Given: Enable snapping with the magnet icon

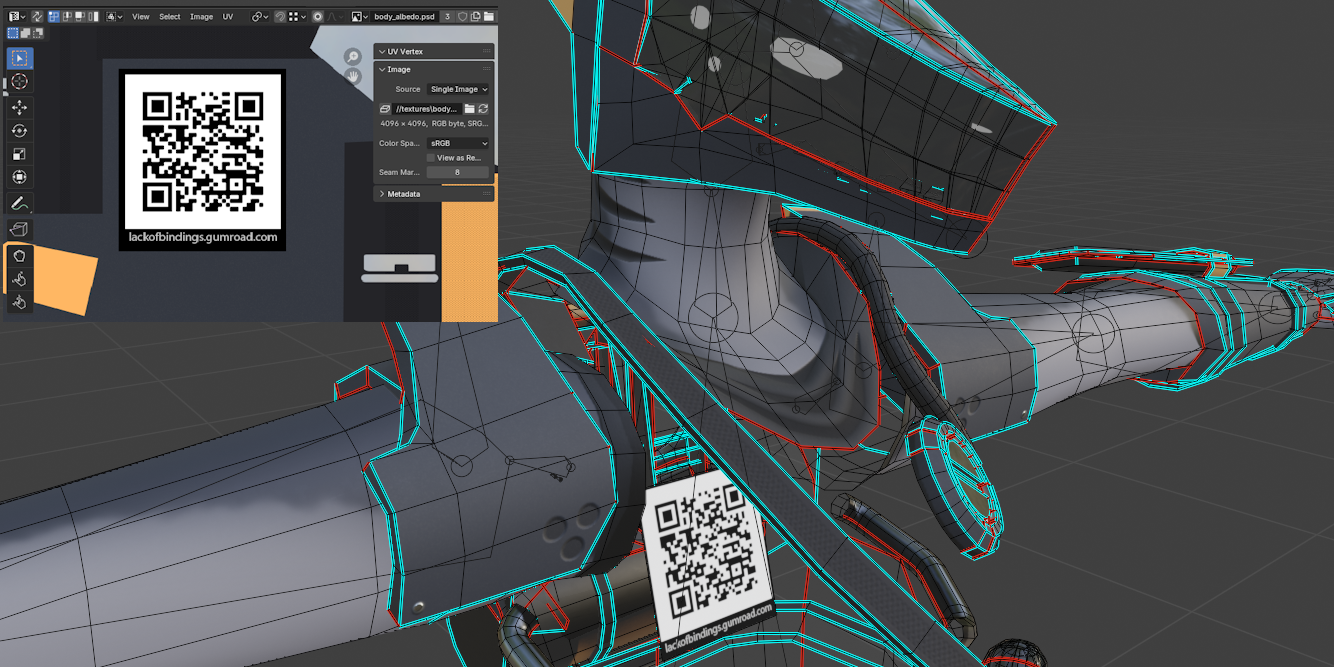Looking at the screenshot, I should [x=279, y=16].
